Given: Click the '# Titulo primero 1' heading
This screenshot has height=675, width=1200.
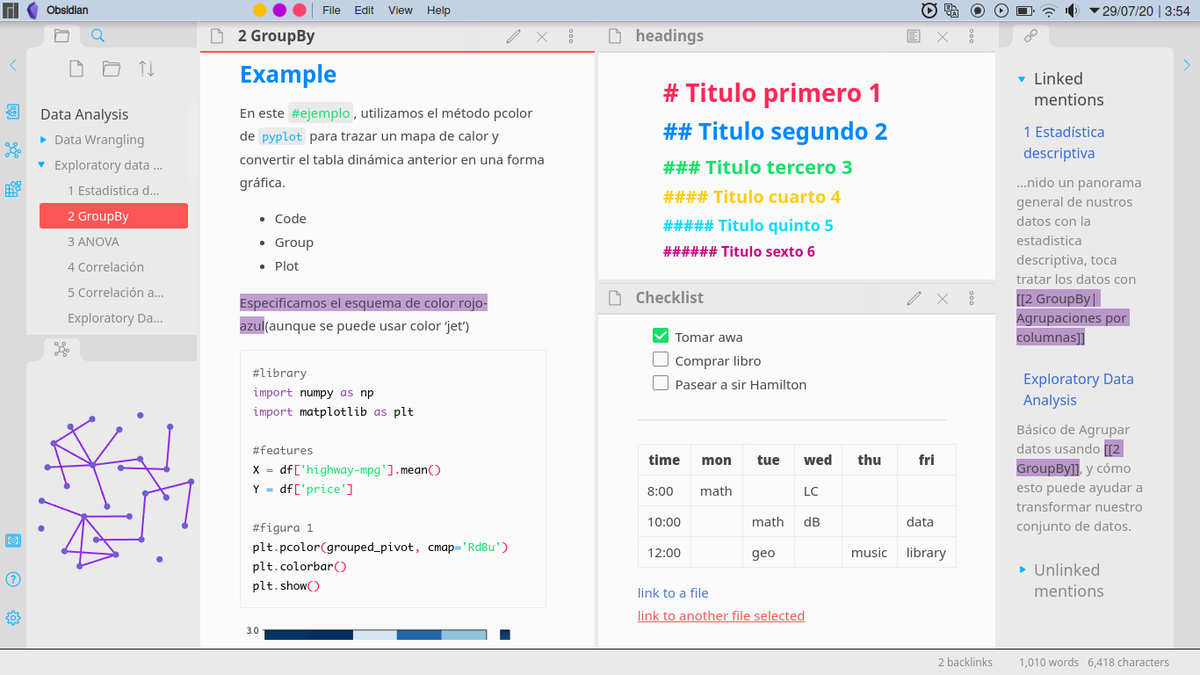Looking at the screenshot, I should click(772, 93).
